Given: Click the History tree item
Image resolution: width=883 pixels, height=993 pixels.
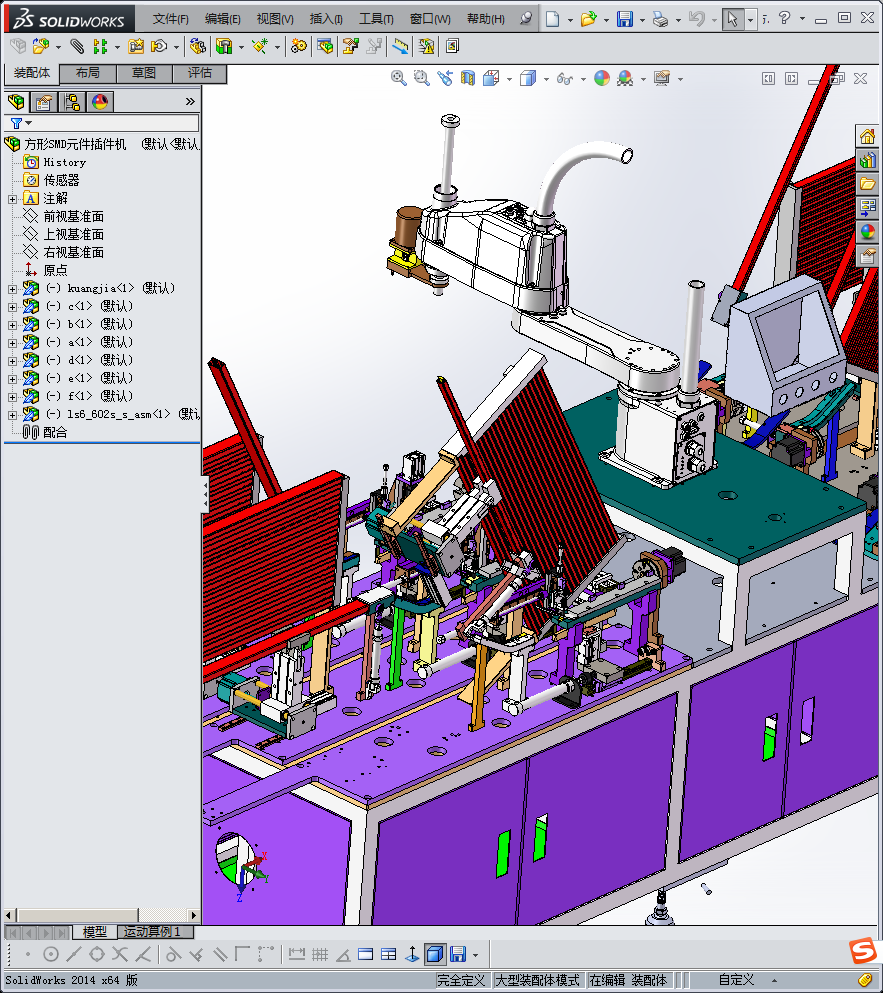Looking at the screenshot, I should [65, 163].
